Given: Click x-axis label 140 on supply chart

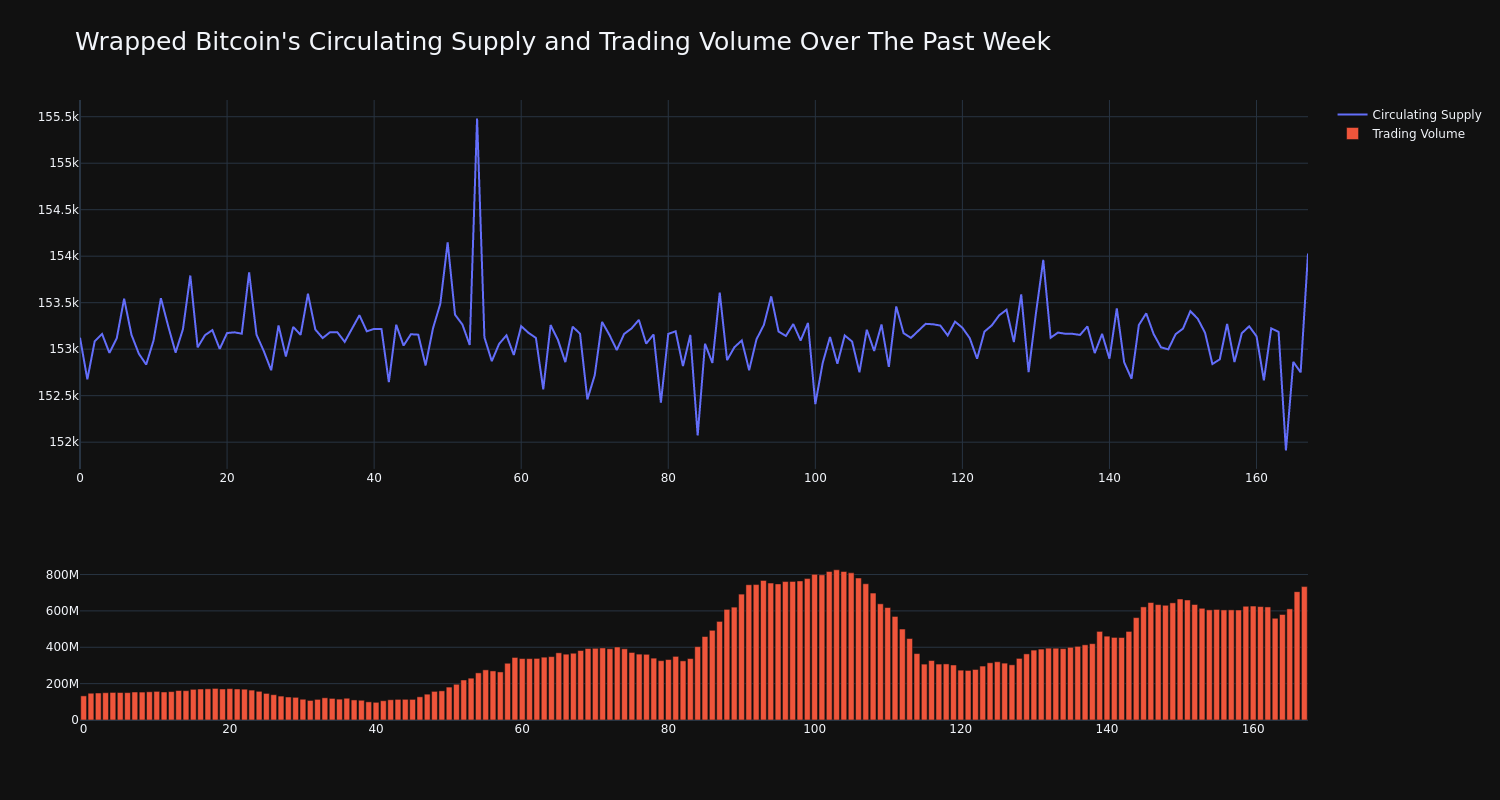Looking at the screenshot, I should pos(1109,478).
